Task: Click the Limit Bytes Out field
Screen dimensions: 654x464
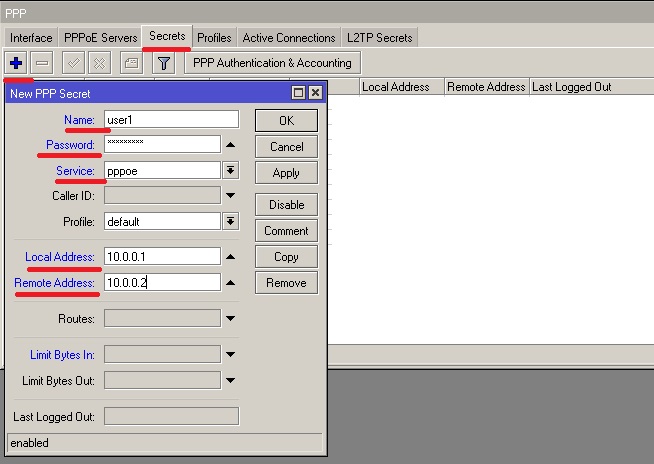Action: click(x=162, y=380)
